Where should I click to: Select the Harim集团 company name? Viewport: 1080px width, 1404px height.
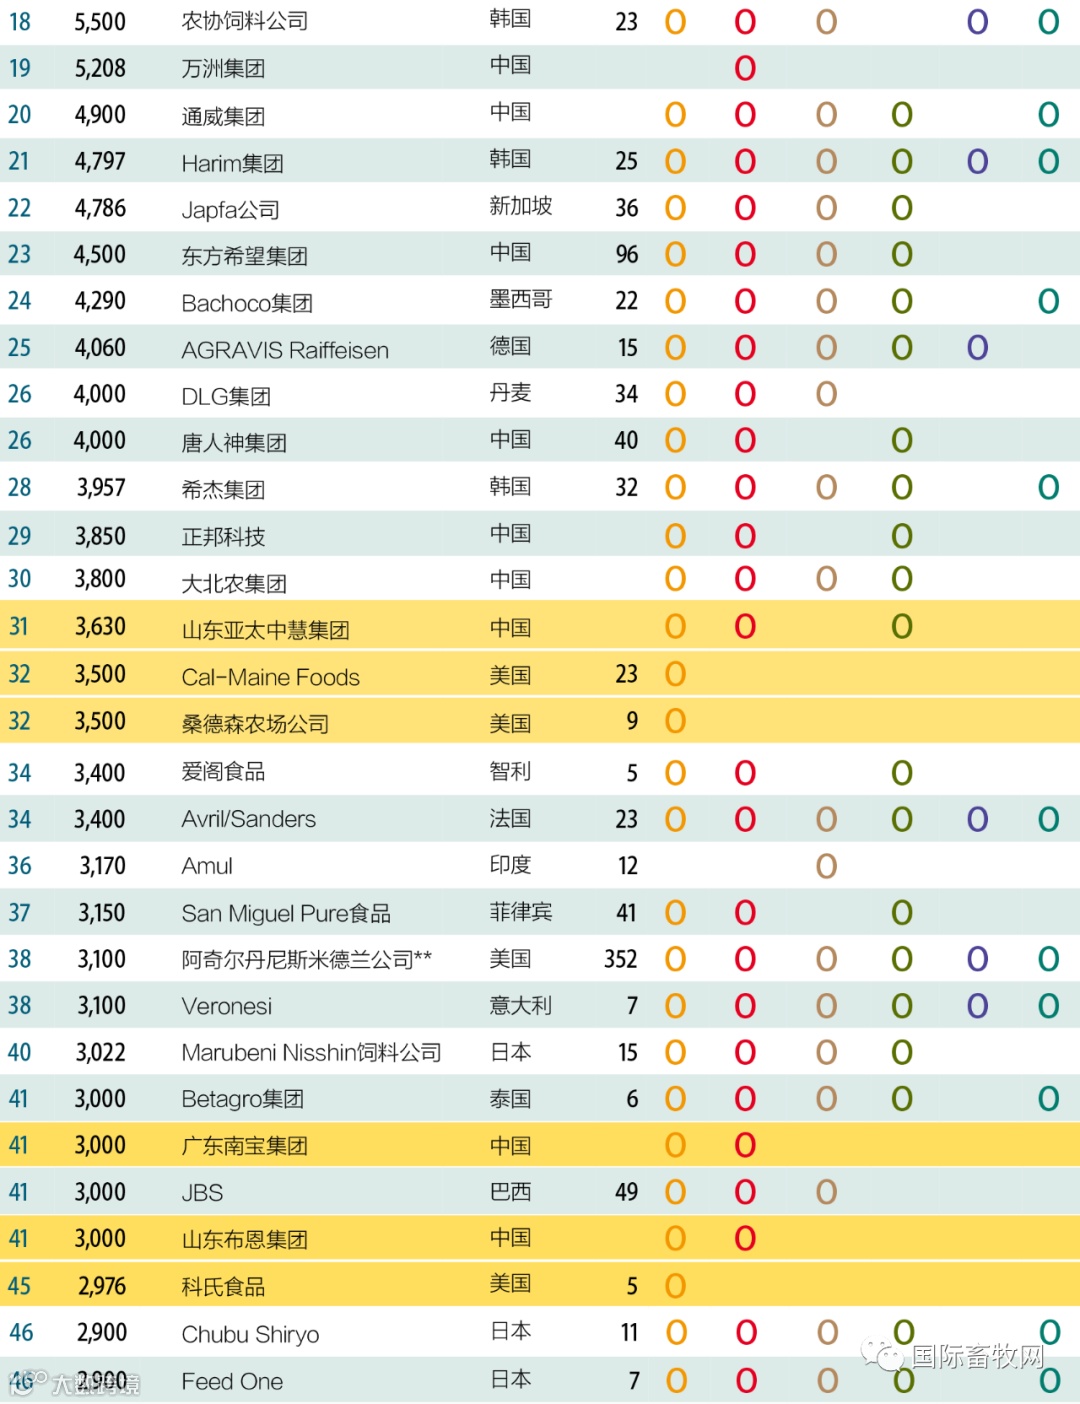tap(232, 163)
